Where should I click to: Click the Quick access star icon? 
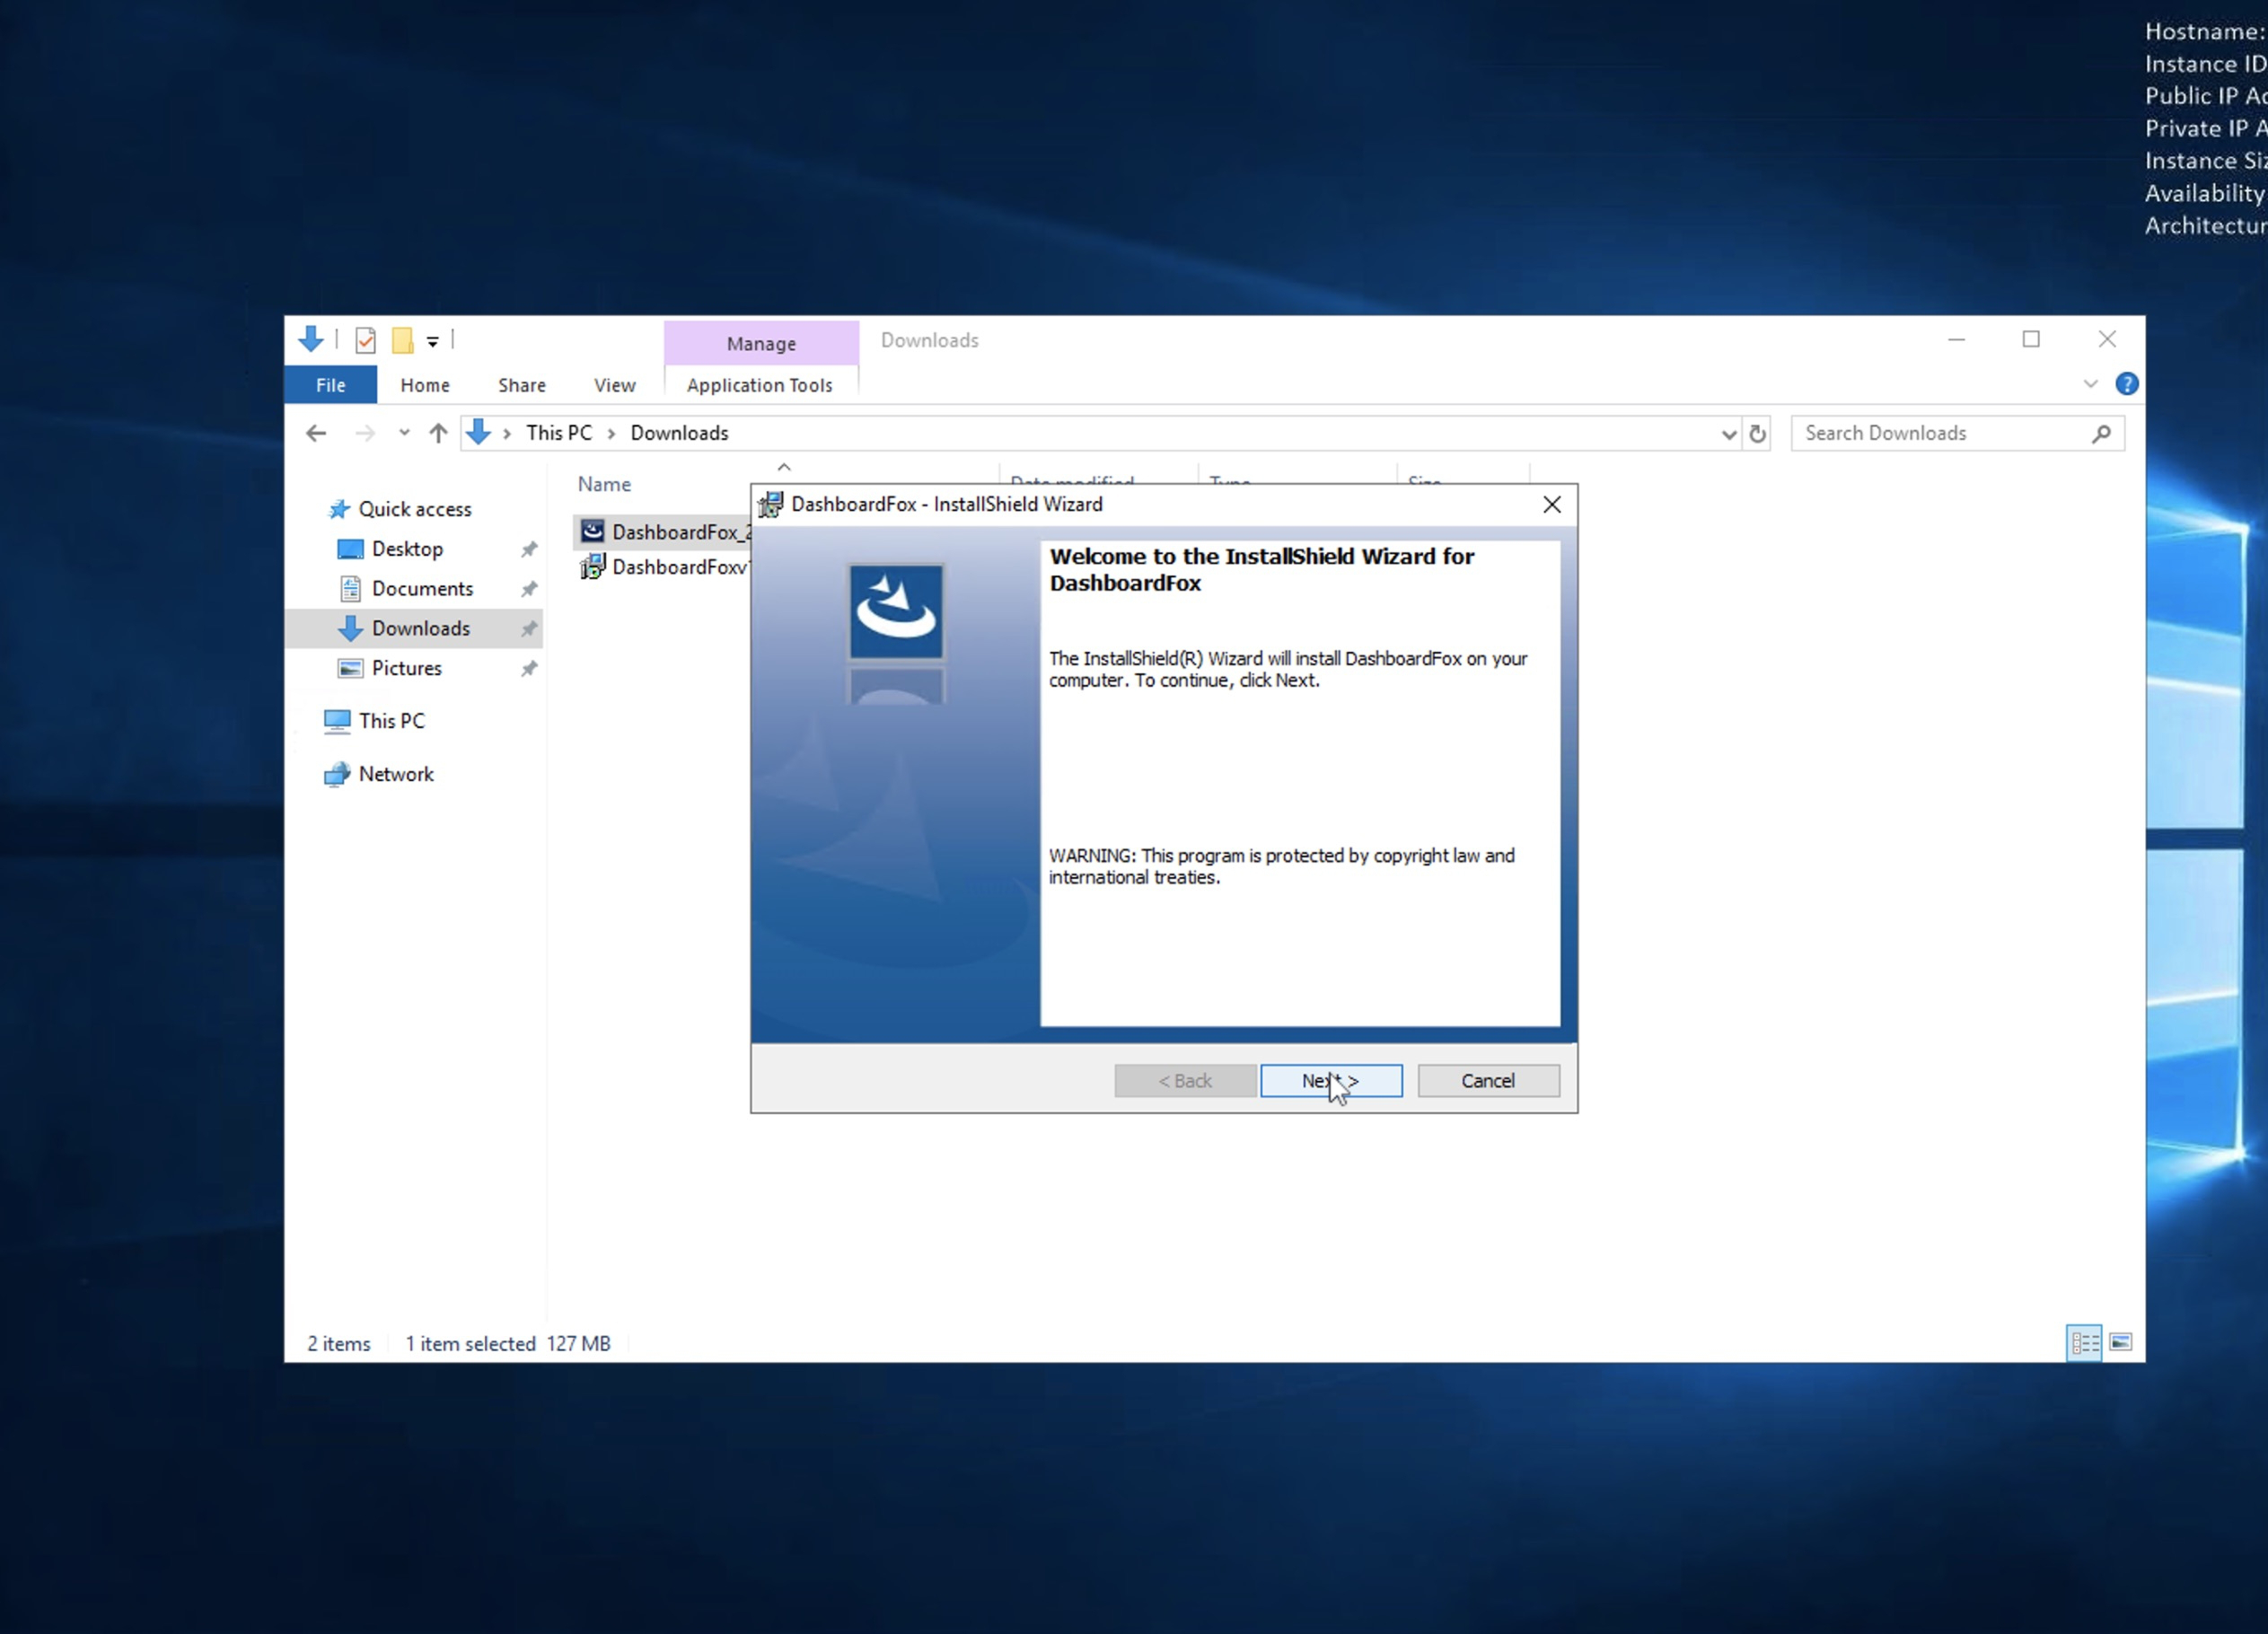[x=339, y=509]
